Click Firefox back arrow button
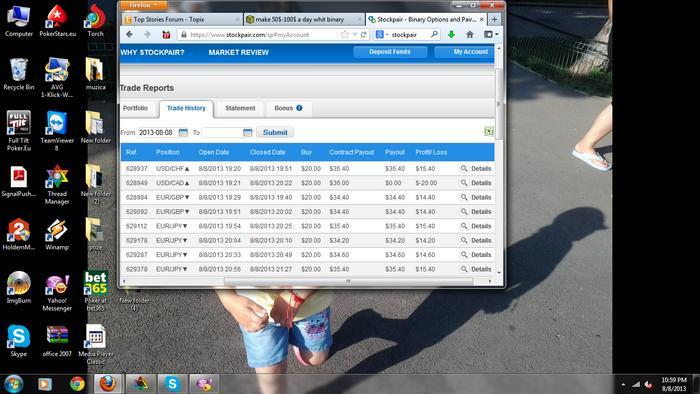Screen dimensions: 700x394 click(x=129, y=34)
